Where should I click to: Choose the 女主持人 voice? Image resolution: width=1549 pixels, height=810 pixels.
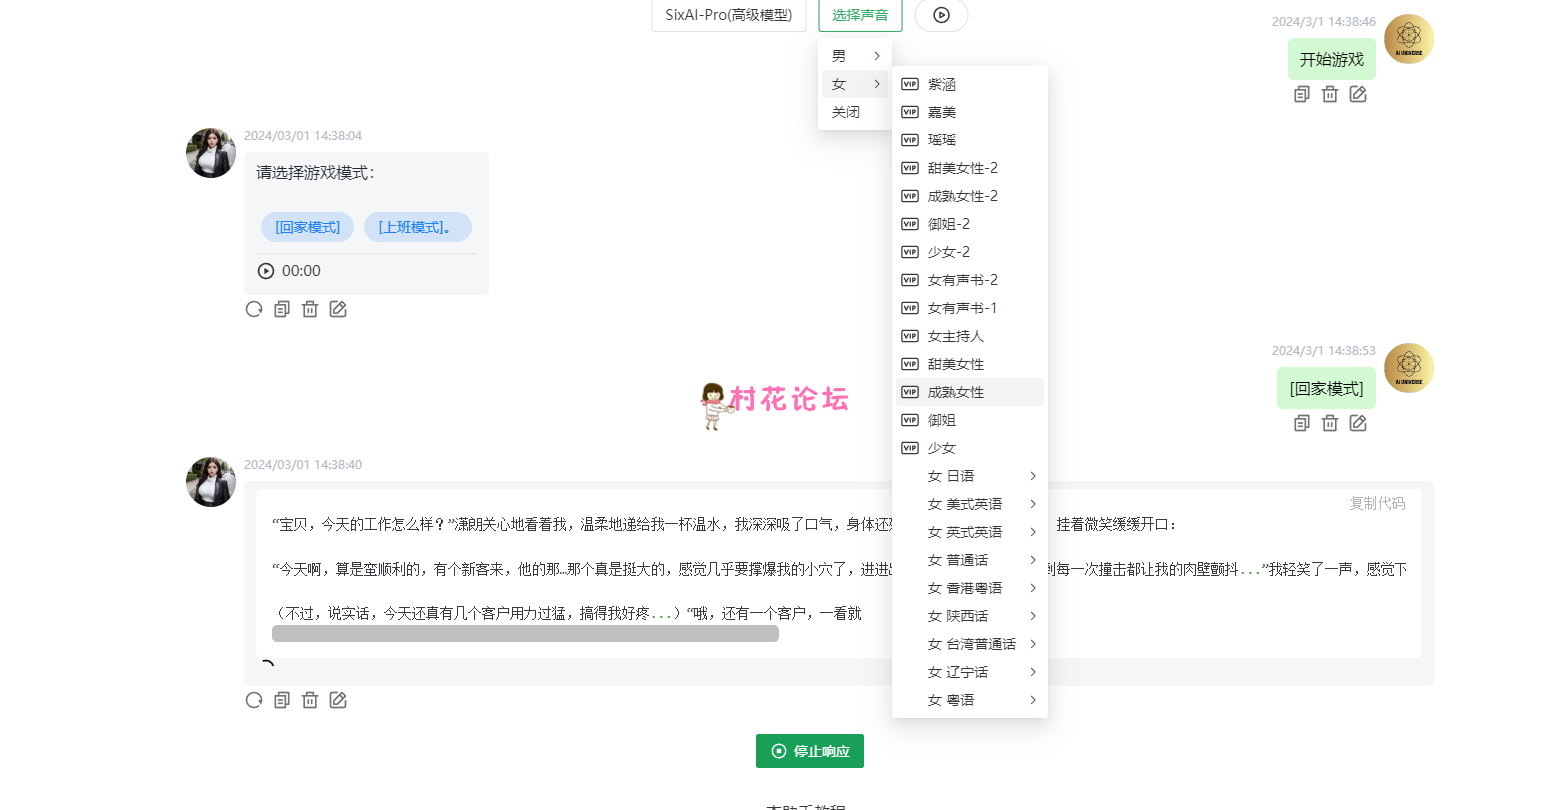[x=970, y=336]
